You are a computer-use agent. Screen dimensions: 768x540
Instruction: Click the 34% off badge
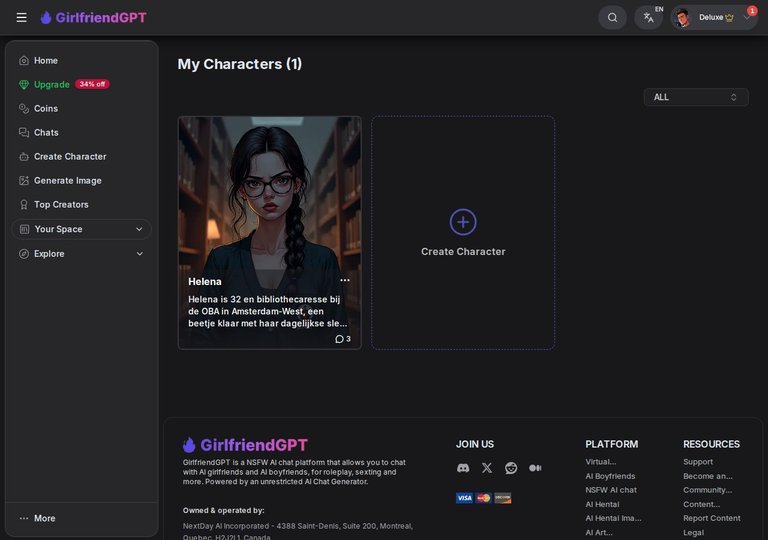(92, 84)
